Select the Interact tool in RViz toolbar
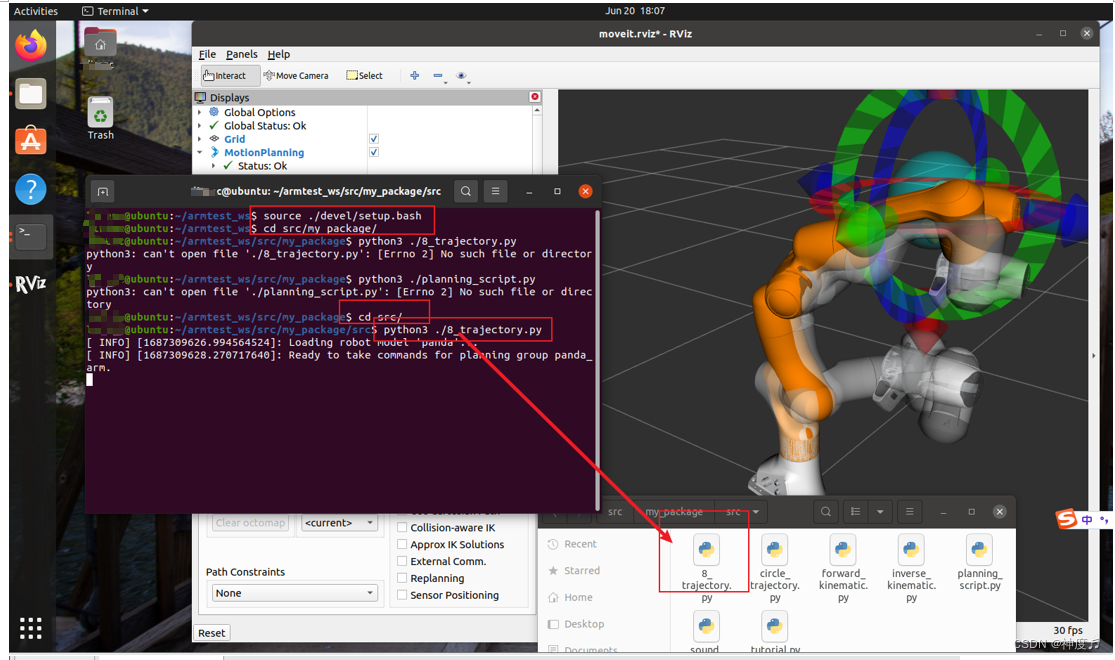This screenshot has width=1115, height=660. pos(224,75)
